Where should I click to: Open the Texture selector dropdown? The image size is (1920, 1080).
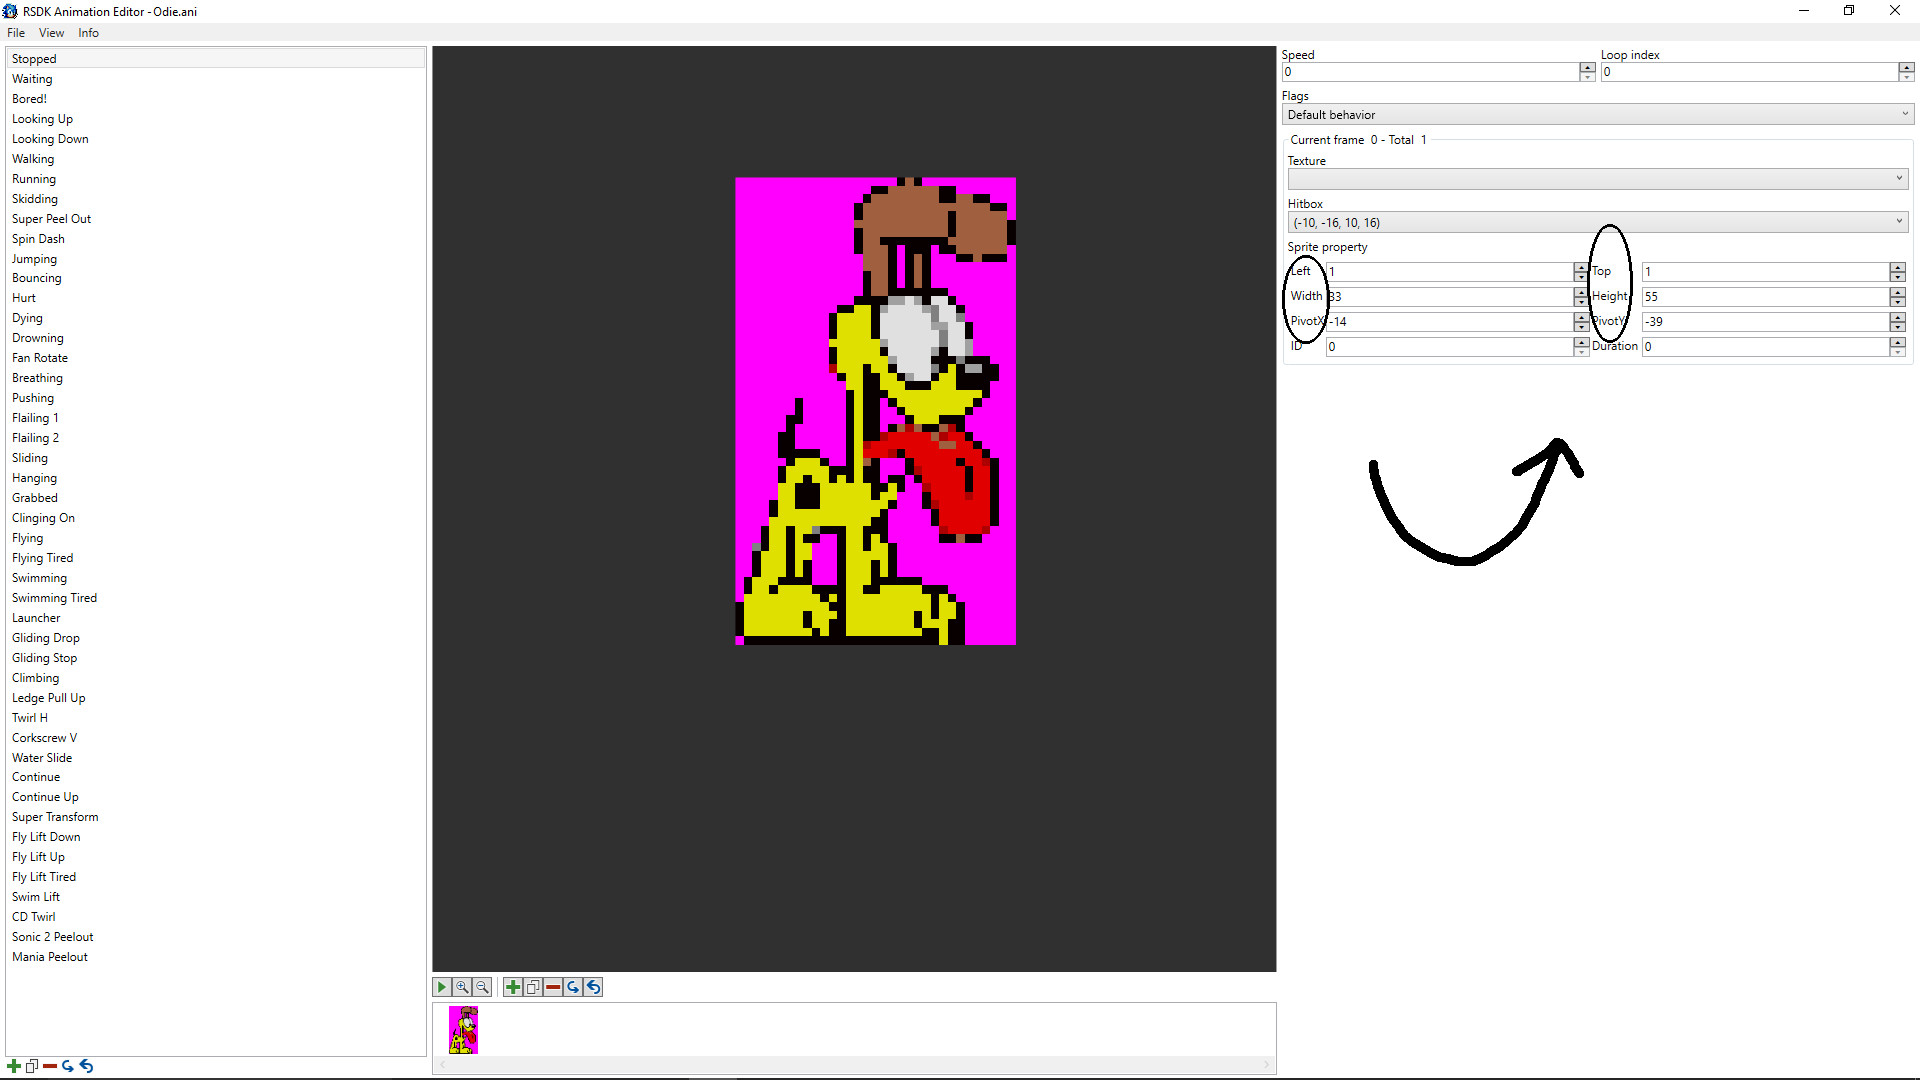(x=1898, y=178)
